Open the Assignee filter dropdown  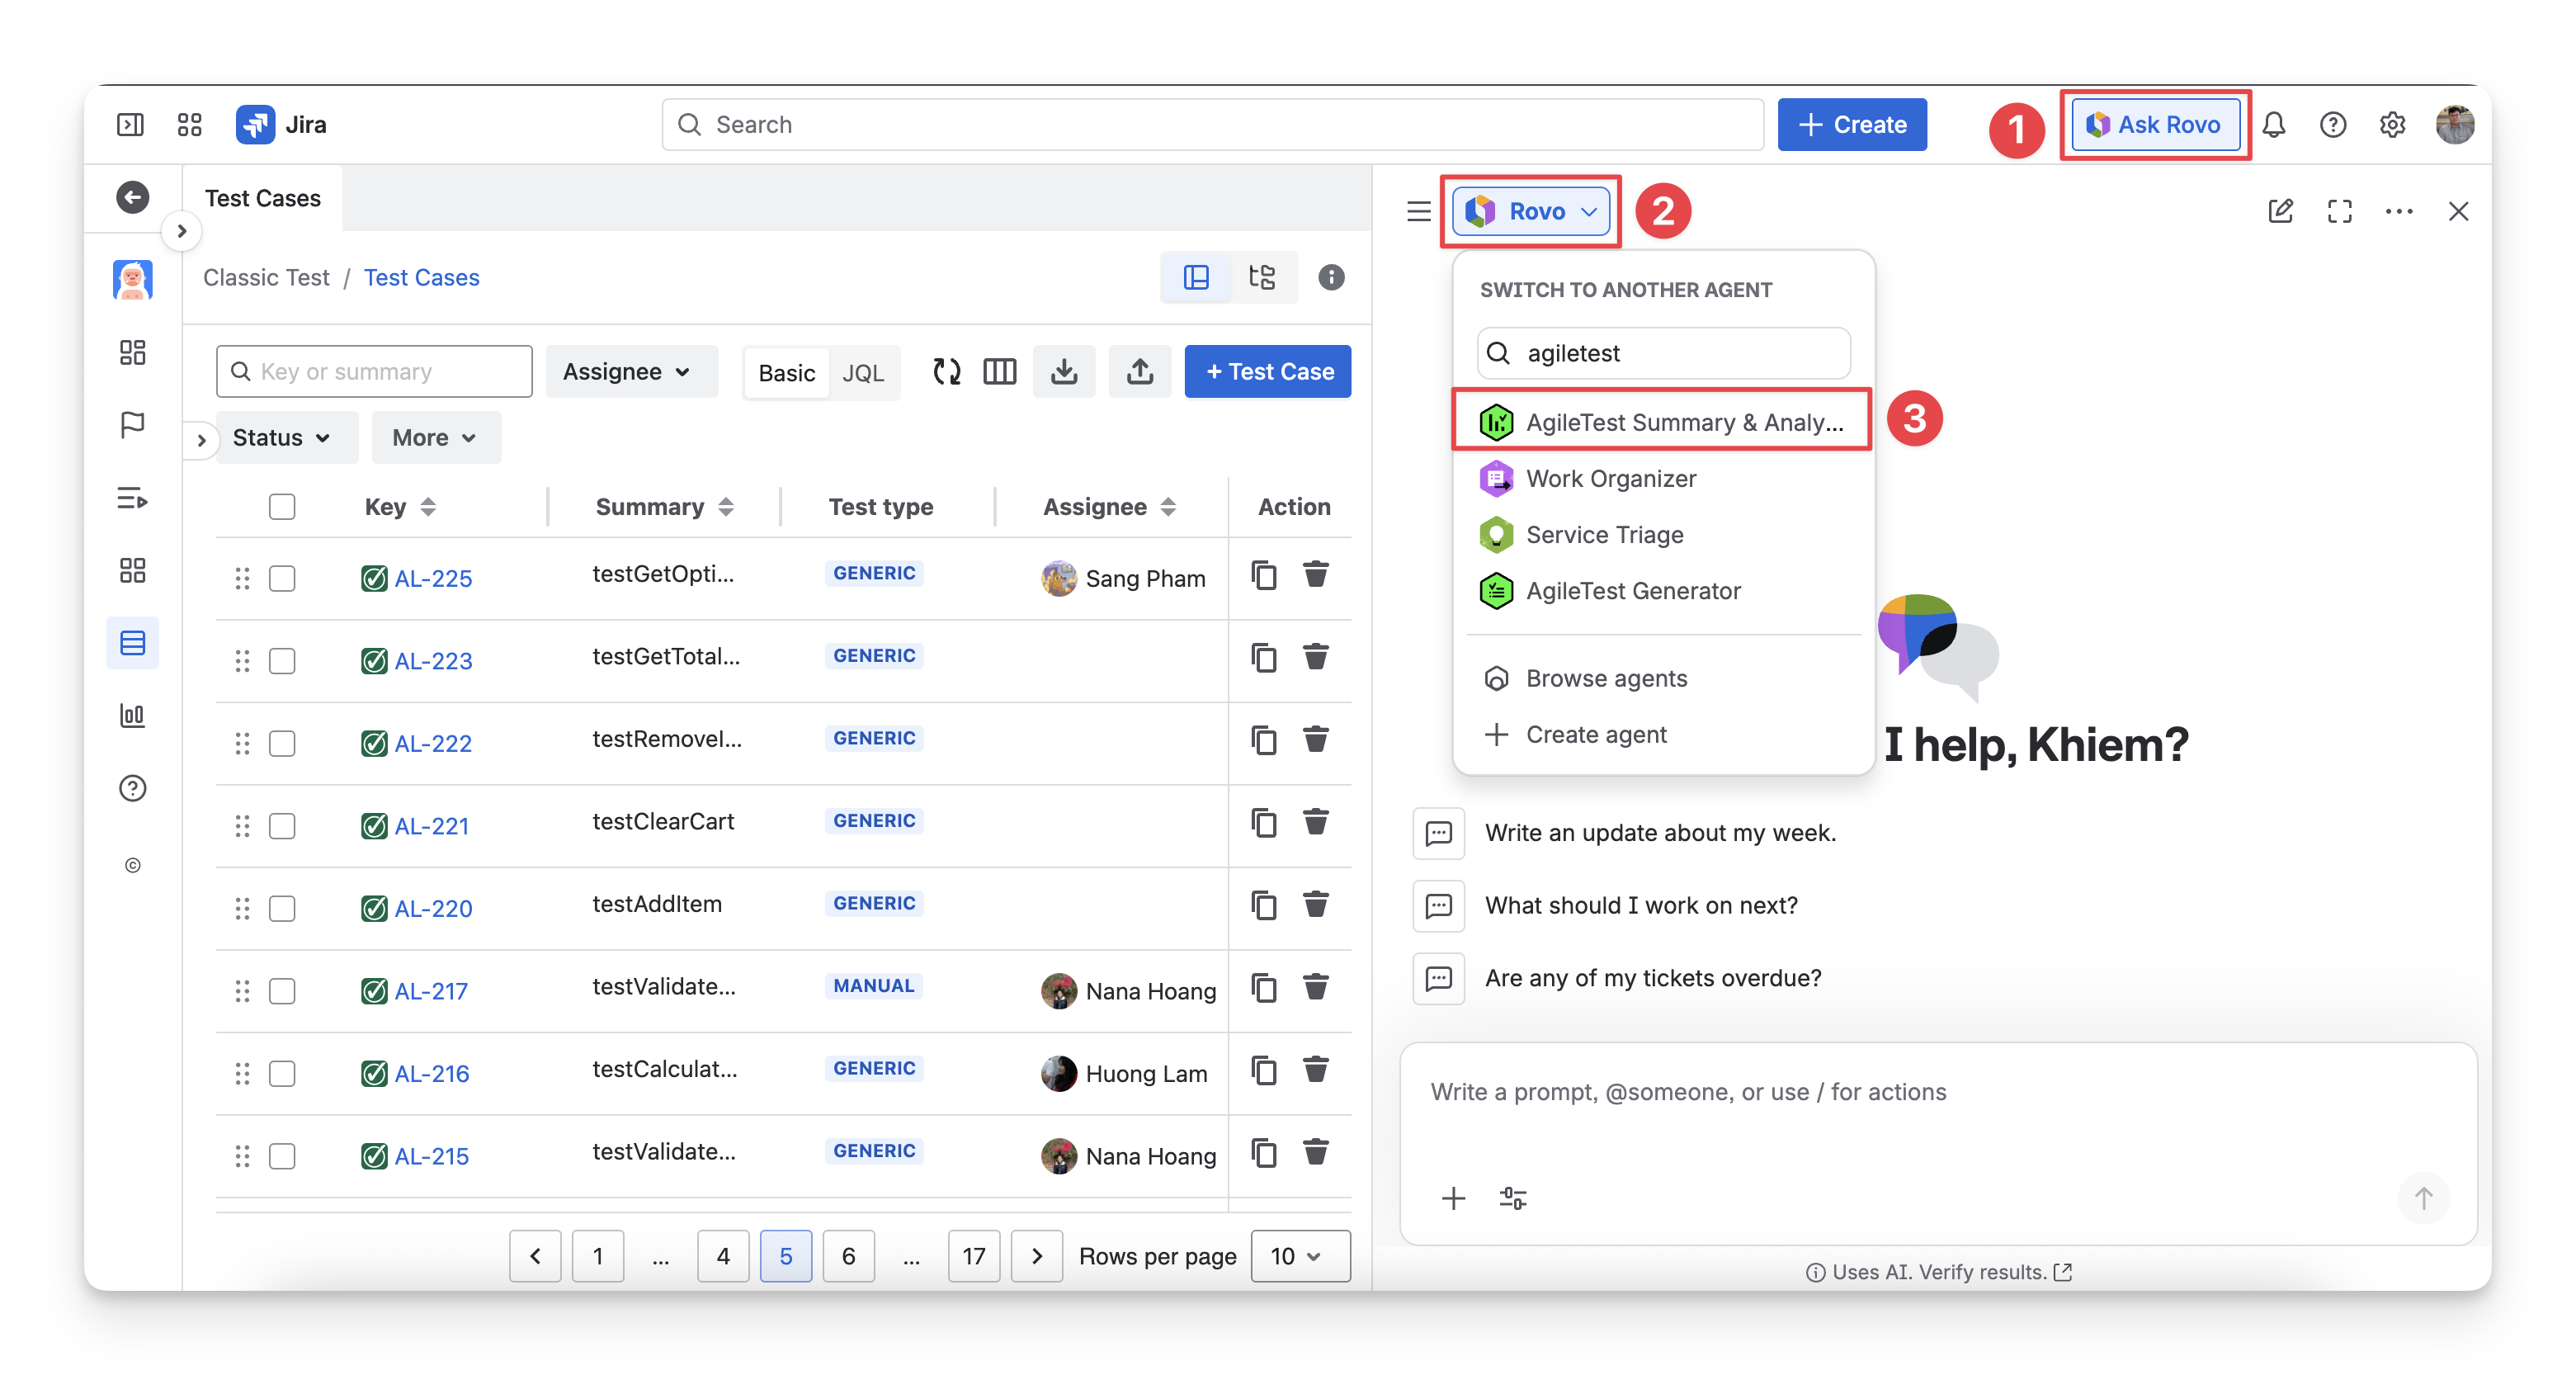(x=629, y=372)
